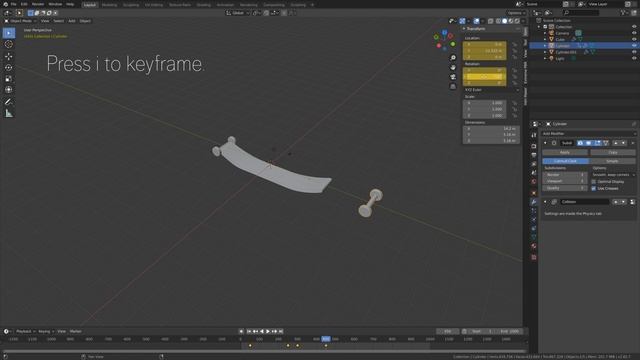Hide Cylinder.001 in the outliner
The width and height of the screenshot is (640, 360).
(x=634, y=52)
